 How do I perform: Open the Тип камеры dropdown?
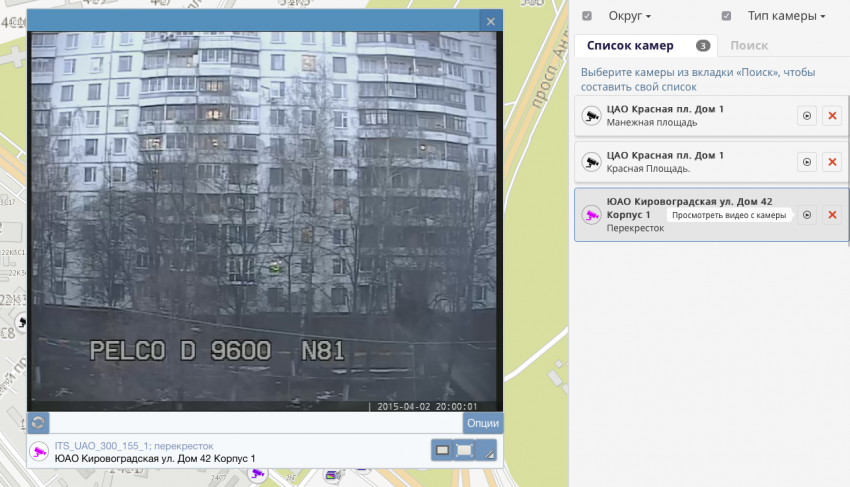(786, 16)
